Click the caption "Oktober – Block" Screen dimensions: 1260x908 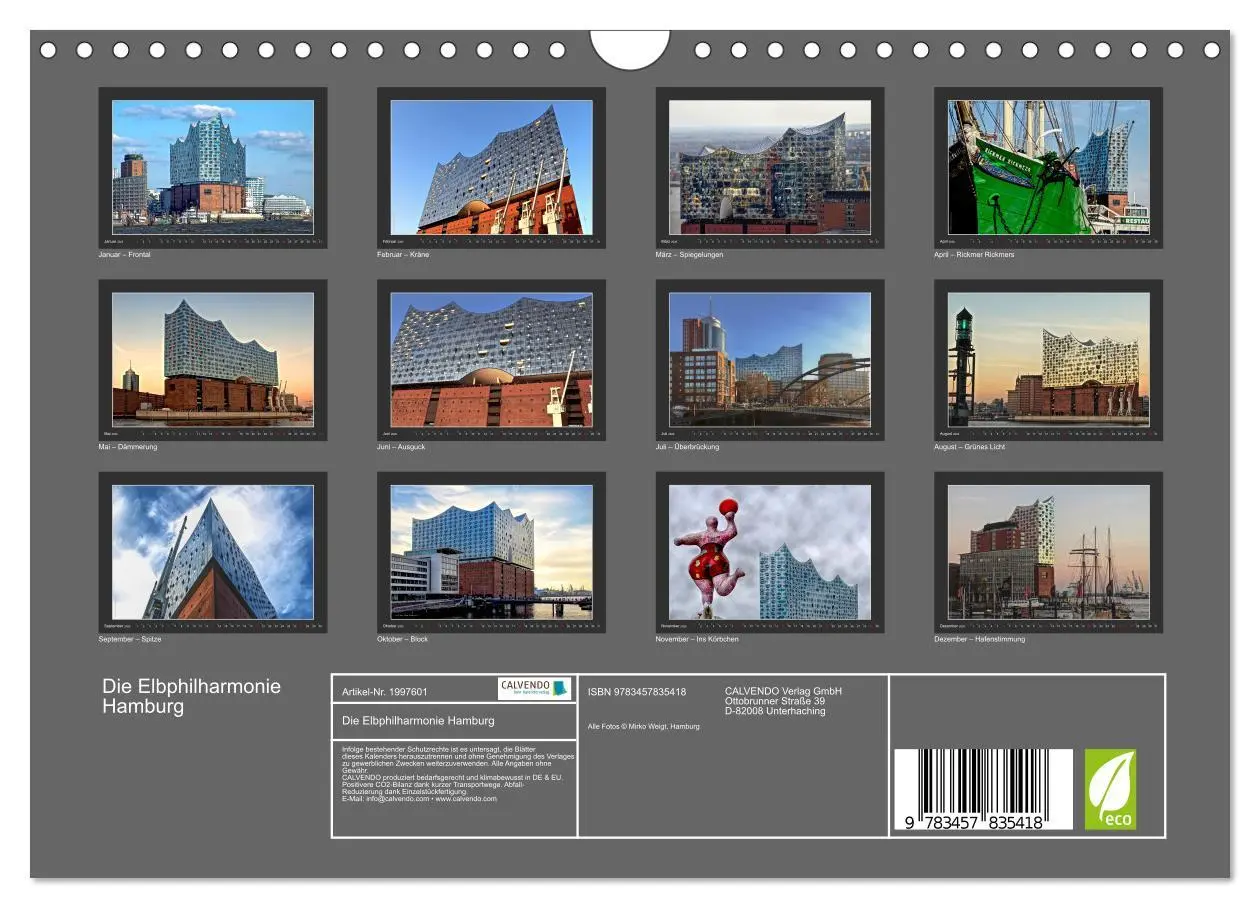pyautogui.click(x=402, y=639)
